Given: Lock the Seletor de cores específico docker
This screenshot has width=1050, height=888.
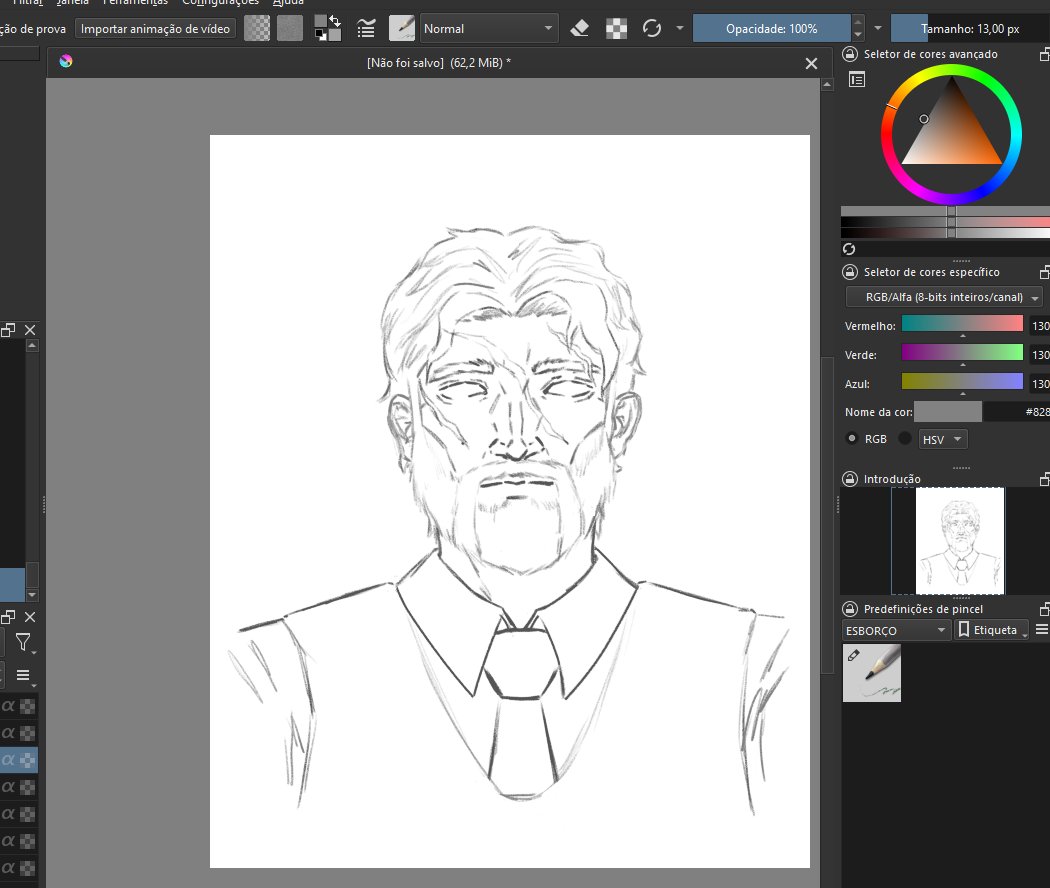Looking at the screenshot, I should point(850,272).
